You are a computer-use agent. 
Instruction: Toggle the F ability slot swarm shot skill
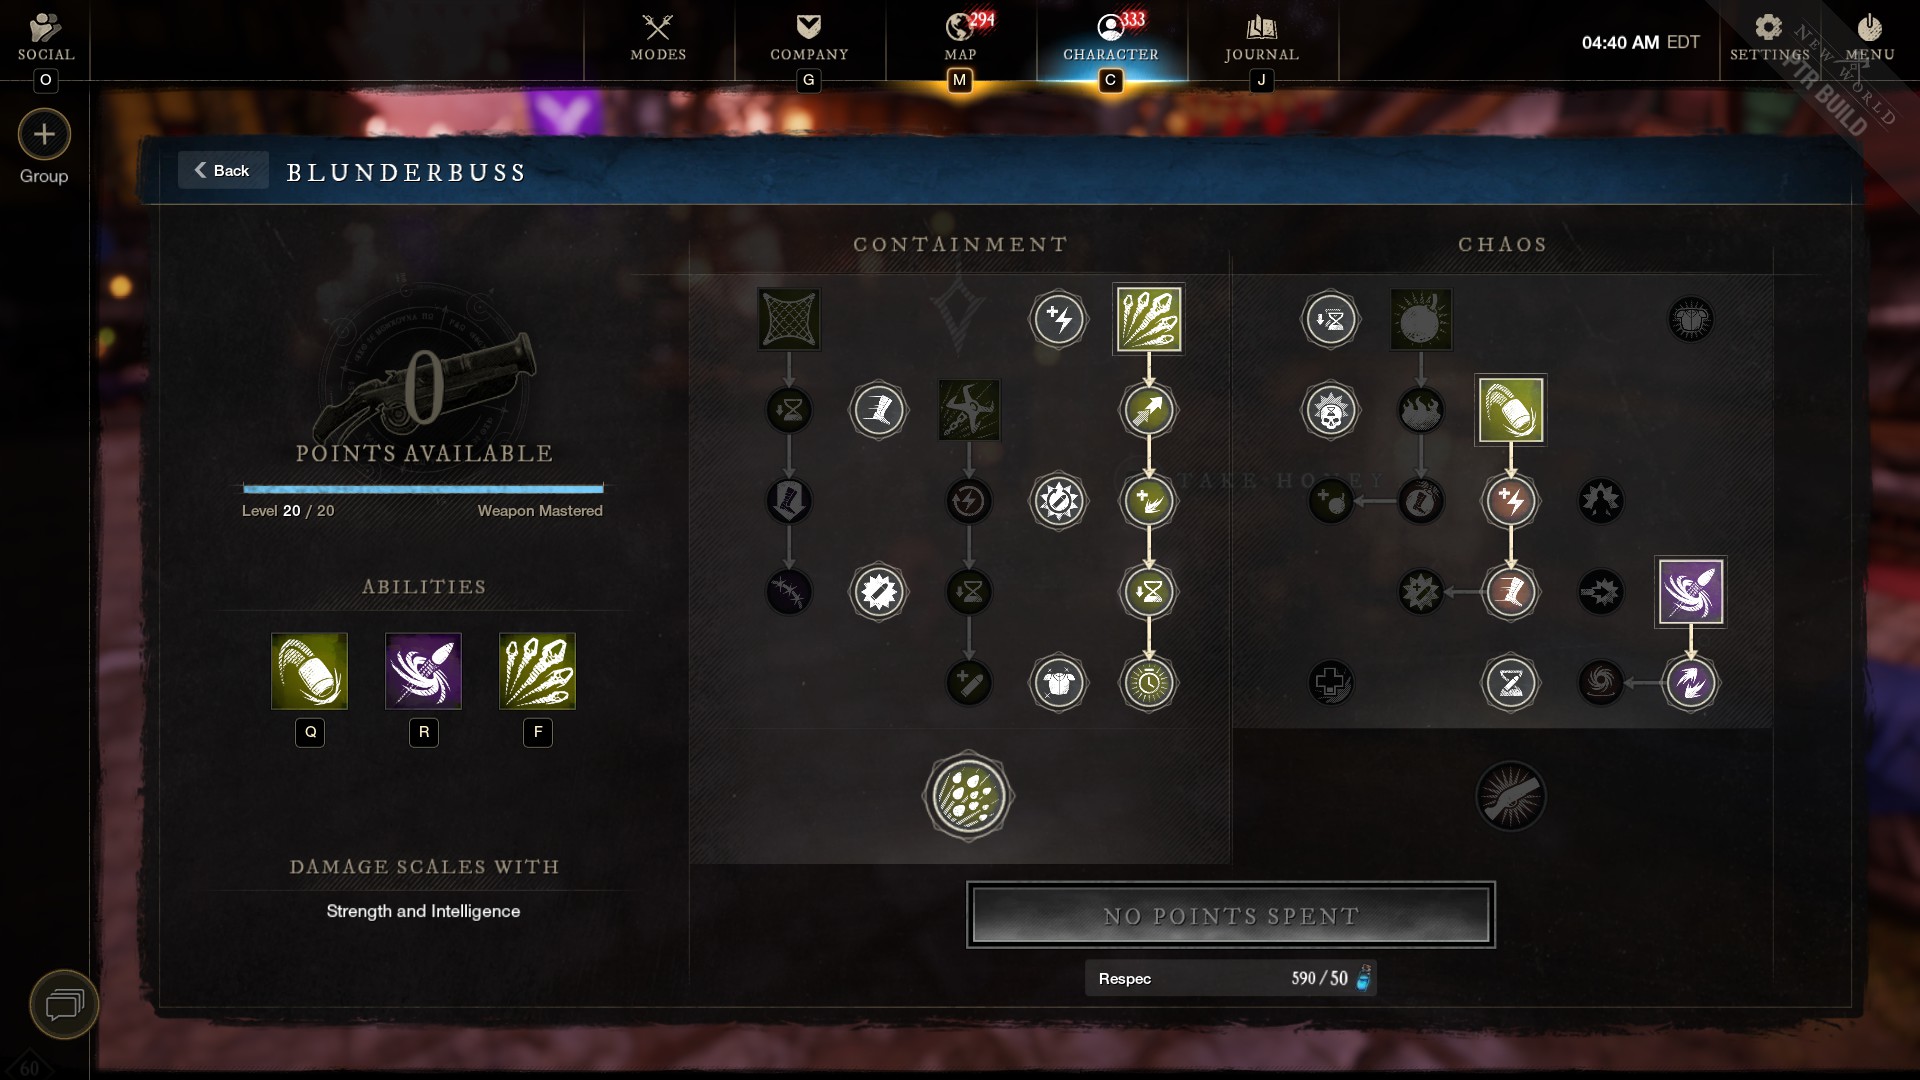click(537, 671)
